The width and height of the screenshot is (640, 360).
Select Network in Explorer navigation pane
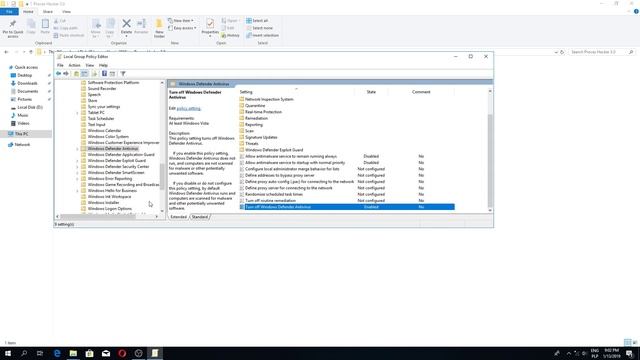[x=22, y=144]
